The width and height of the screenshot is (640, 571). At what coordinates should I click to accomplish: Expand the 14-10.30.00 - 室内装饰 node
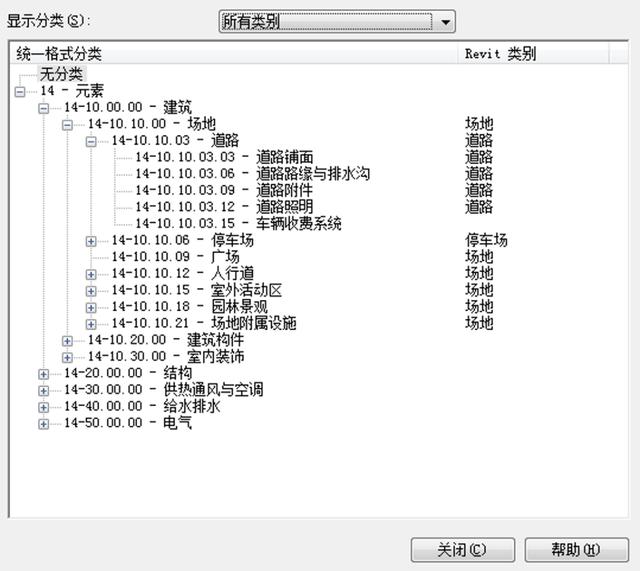pyautogui.click(x=67, y=358)
